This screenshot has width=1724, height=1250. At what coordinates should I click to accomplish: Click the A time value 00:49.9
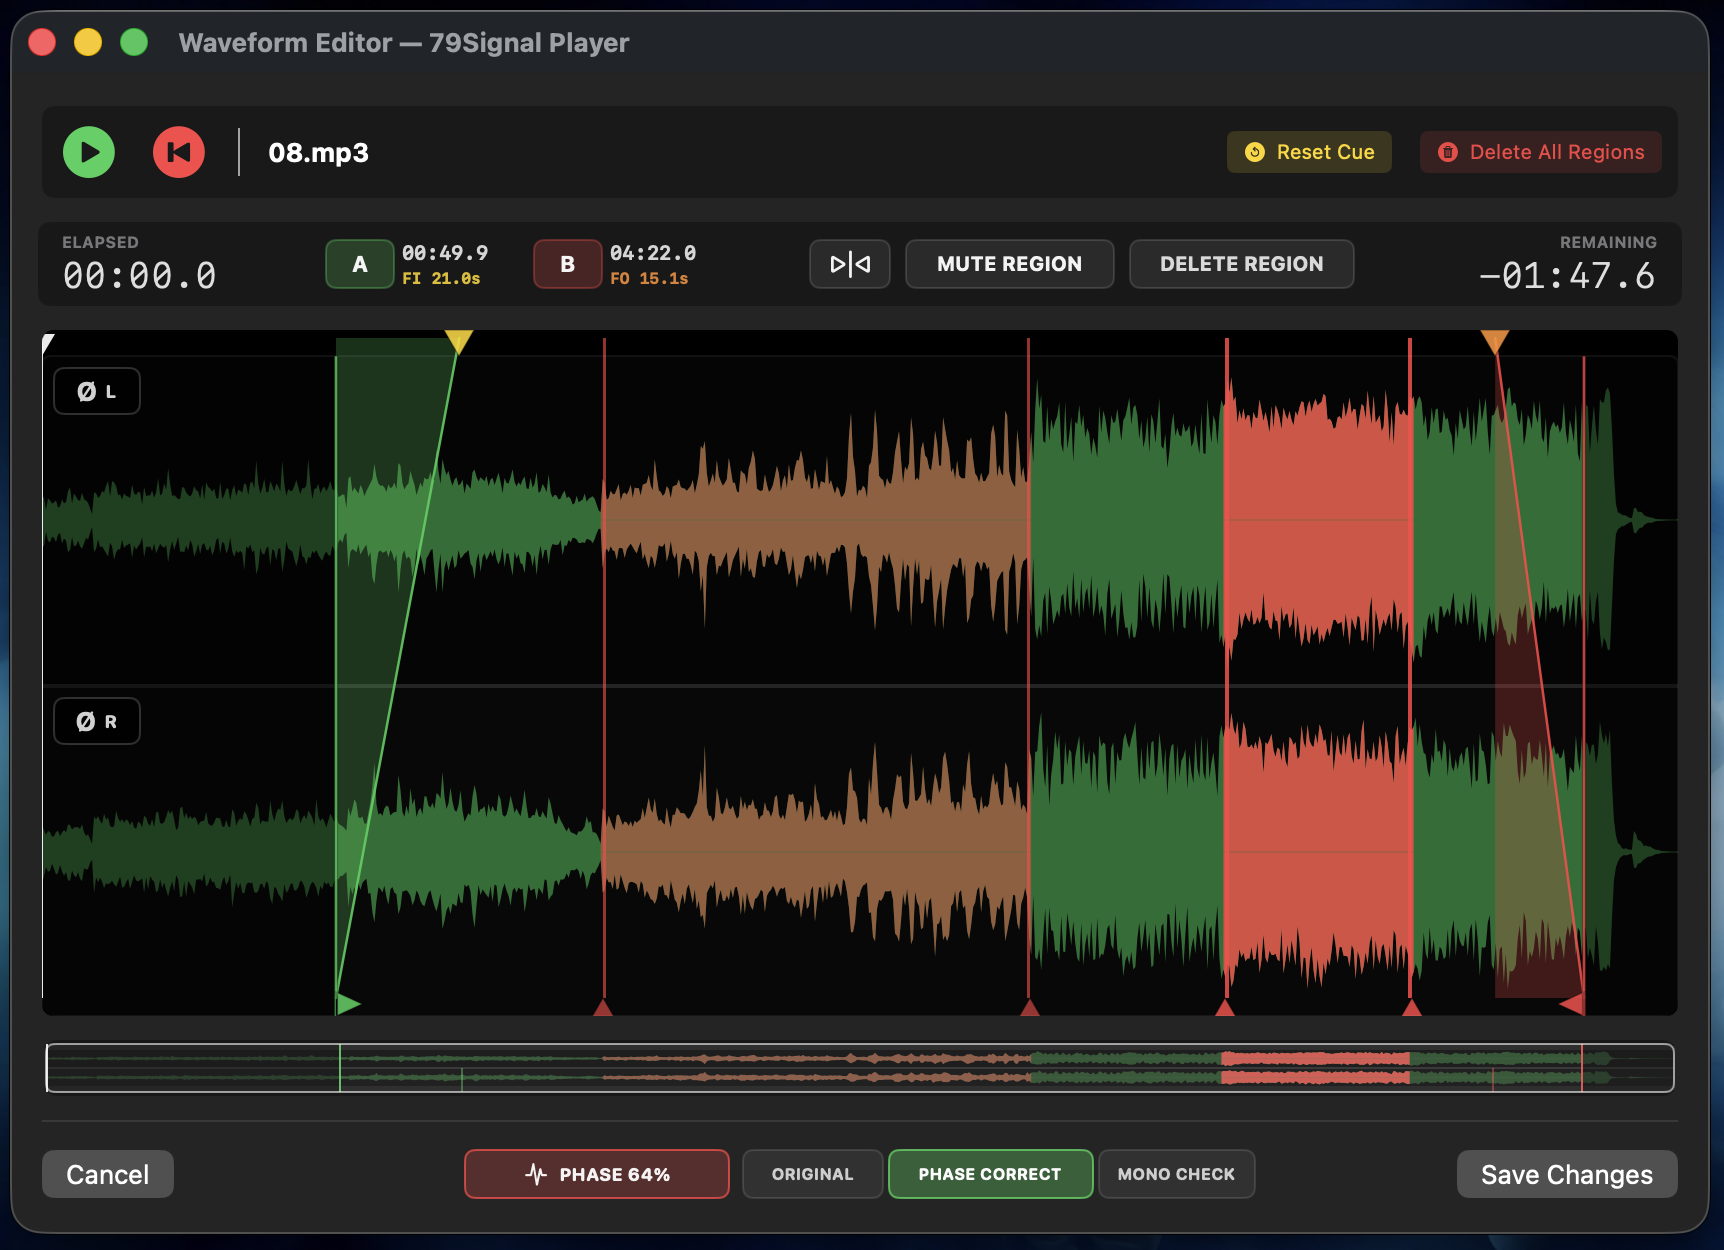click(445, 253)
